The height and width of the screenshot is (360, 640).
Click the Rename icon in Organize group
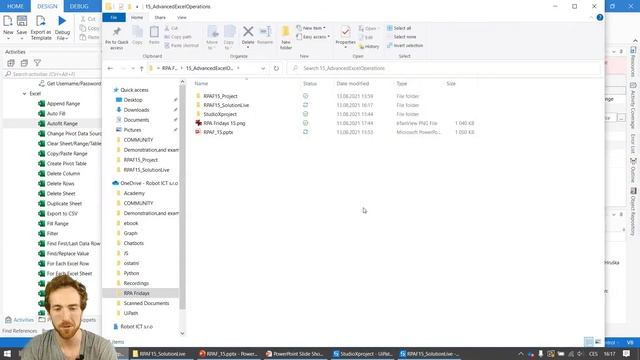pyautogui.click(x=265, y=36)
